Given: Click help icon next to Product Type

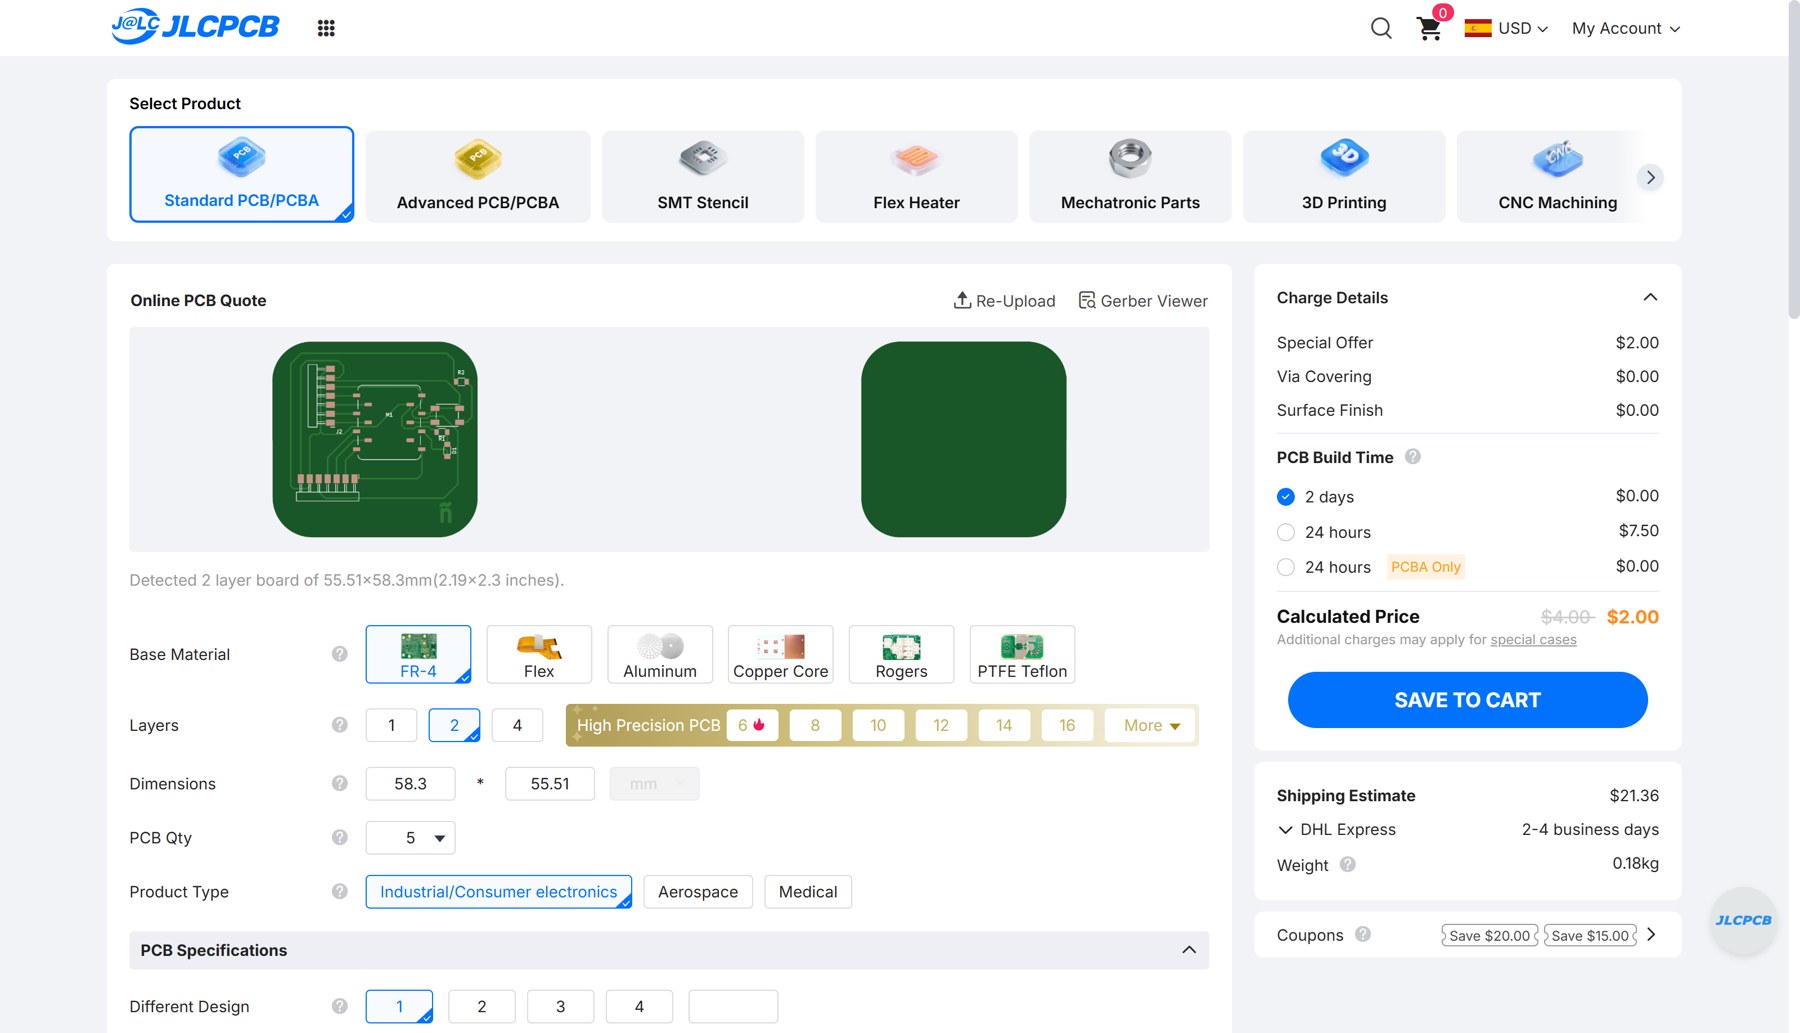Looking at the screenshot, I should coord(340,891).
